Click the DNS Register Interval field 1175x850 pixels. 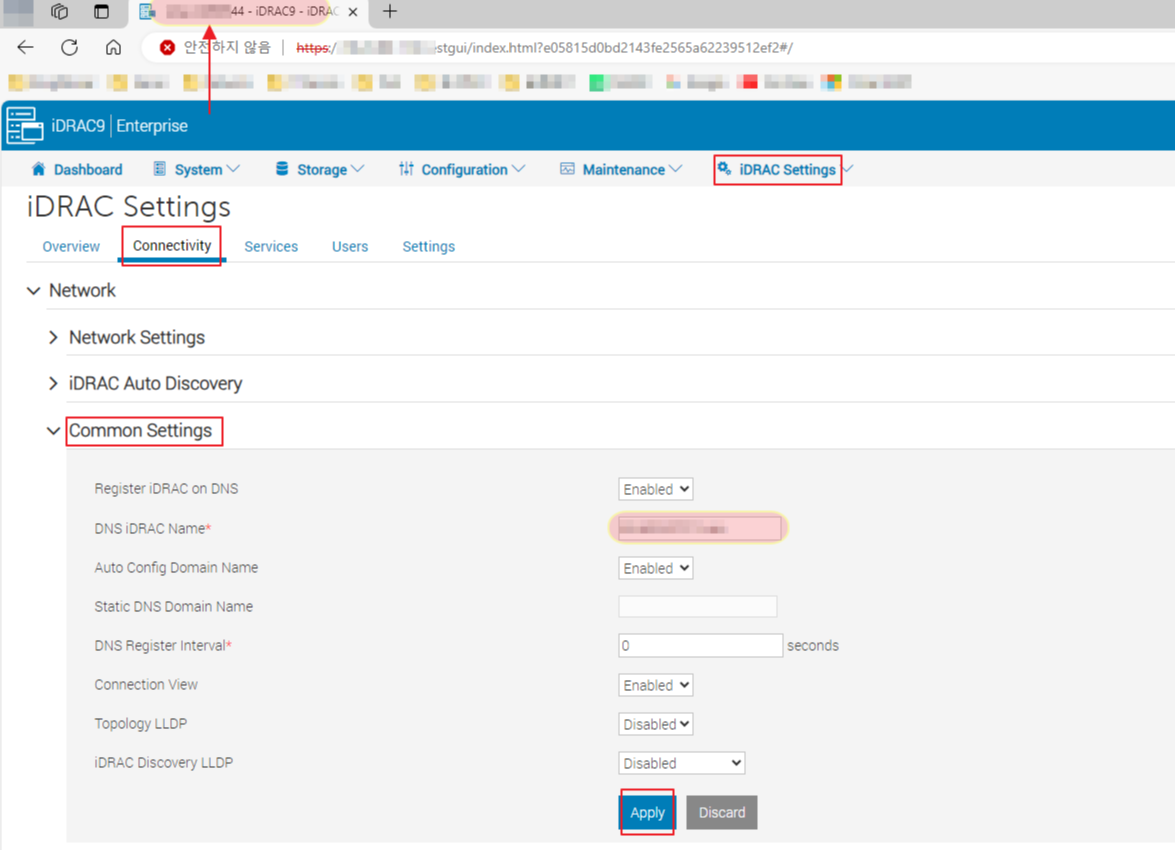701,645
